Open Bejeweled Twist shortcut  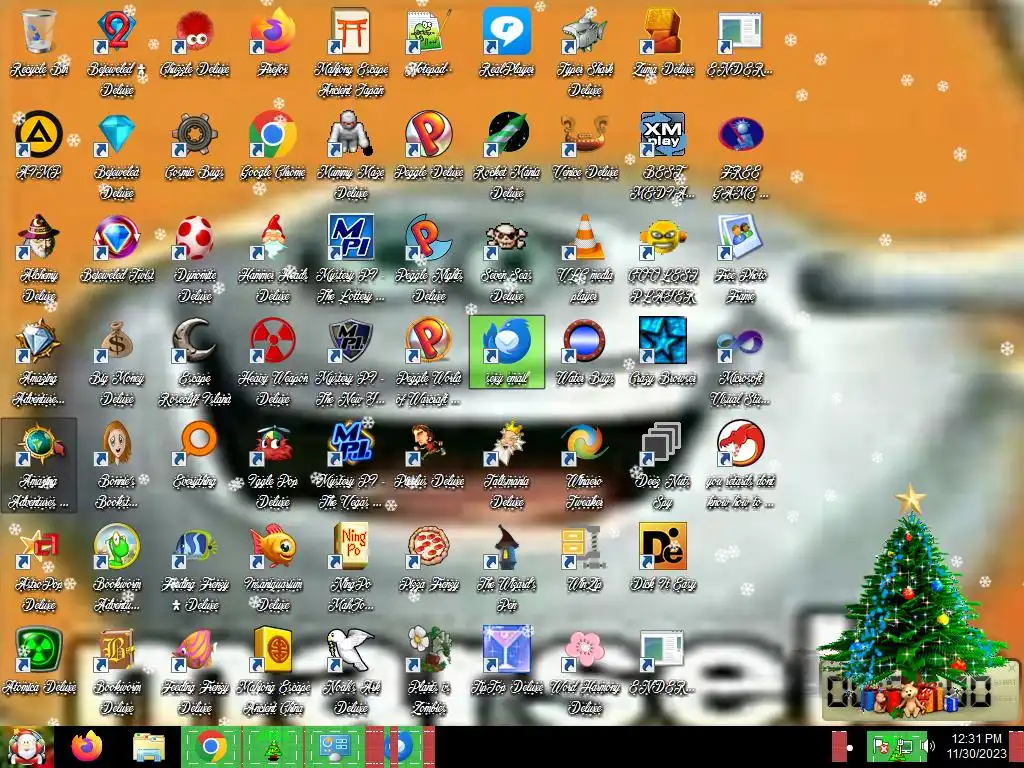coord(117,249)
